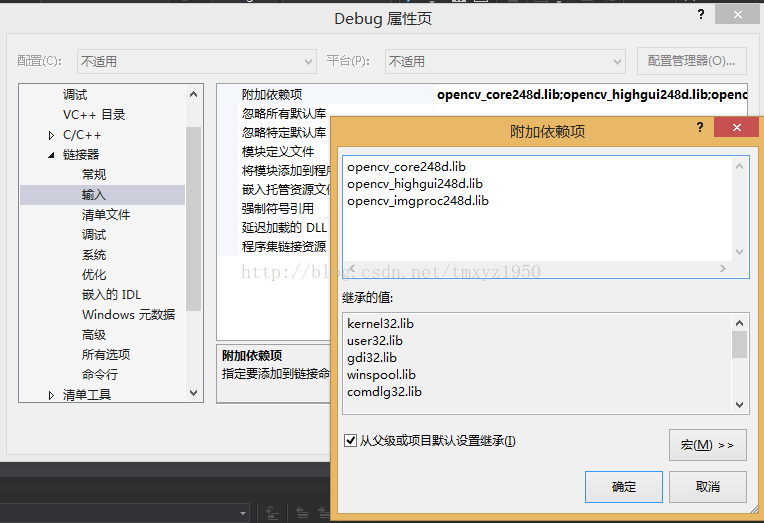Toggle 从父级或项目默认设置继承 checkbox
Screen dimensions: 764x523
350,441
